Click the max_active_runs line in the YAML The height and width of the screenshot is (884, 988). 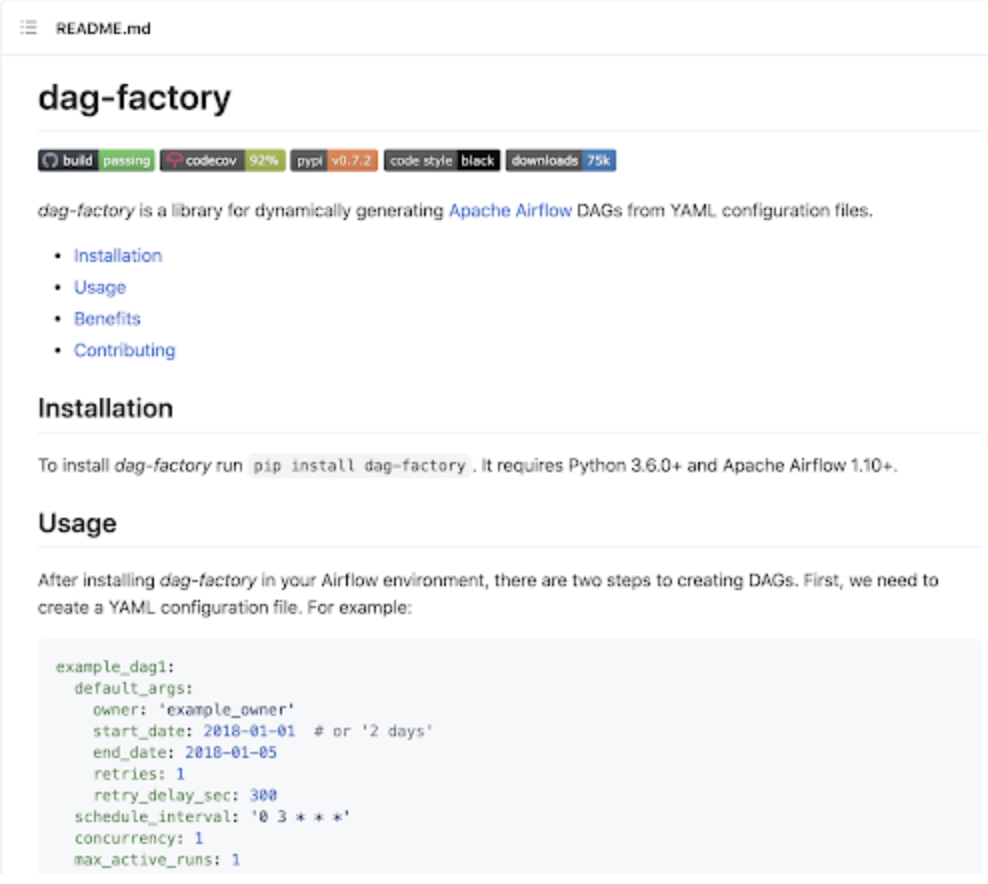click(156, 859)
